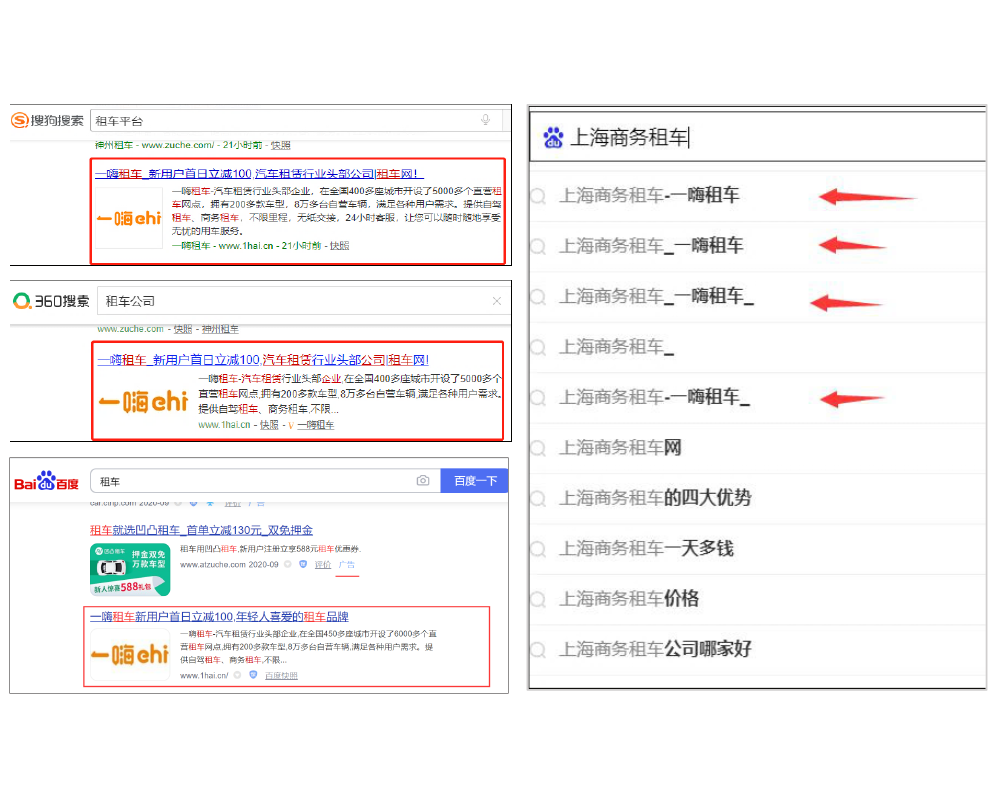Open 360 result 一嗨租车_新用户首日立减100 title link

point(263,360)
